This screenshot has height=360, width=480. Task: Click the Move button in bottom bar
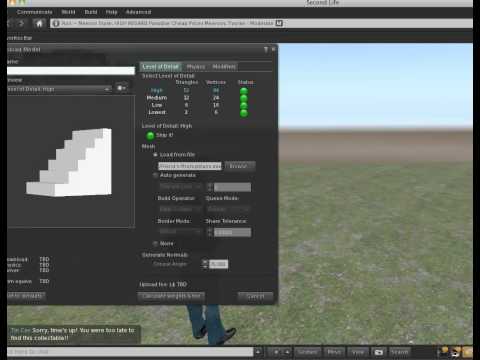point(334,352)
